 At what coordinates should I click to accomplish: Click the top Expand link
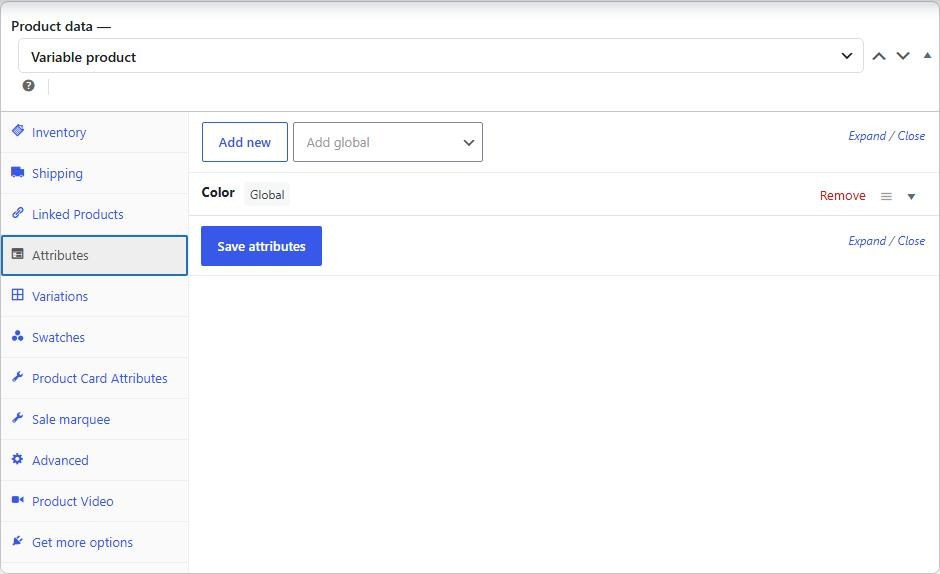coord(867,136)
